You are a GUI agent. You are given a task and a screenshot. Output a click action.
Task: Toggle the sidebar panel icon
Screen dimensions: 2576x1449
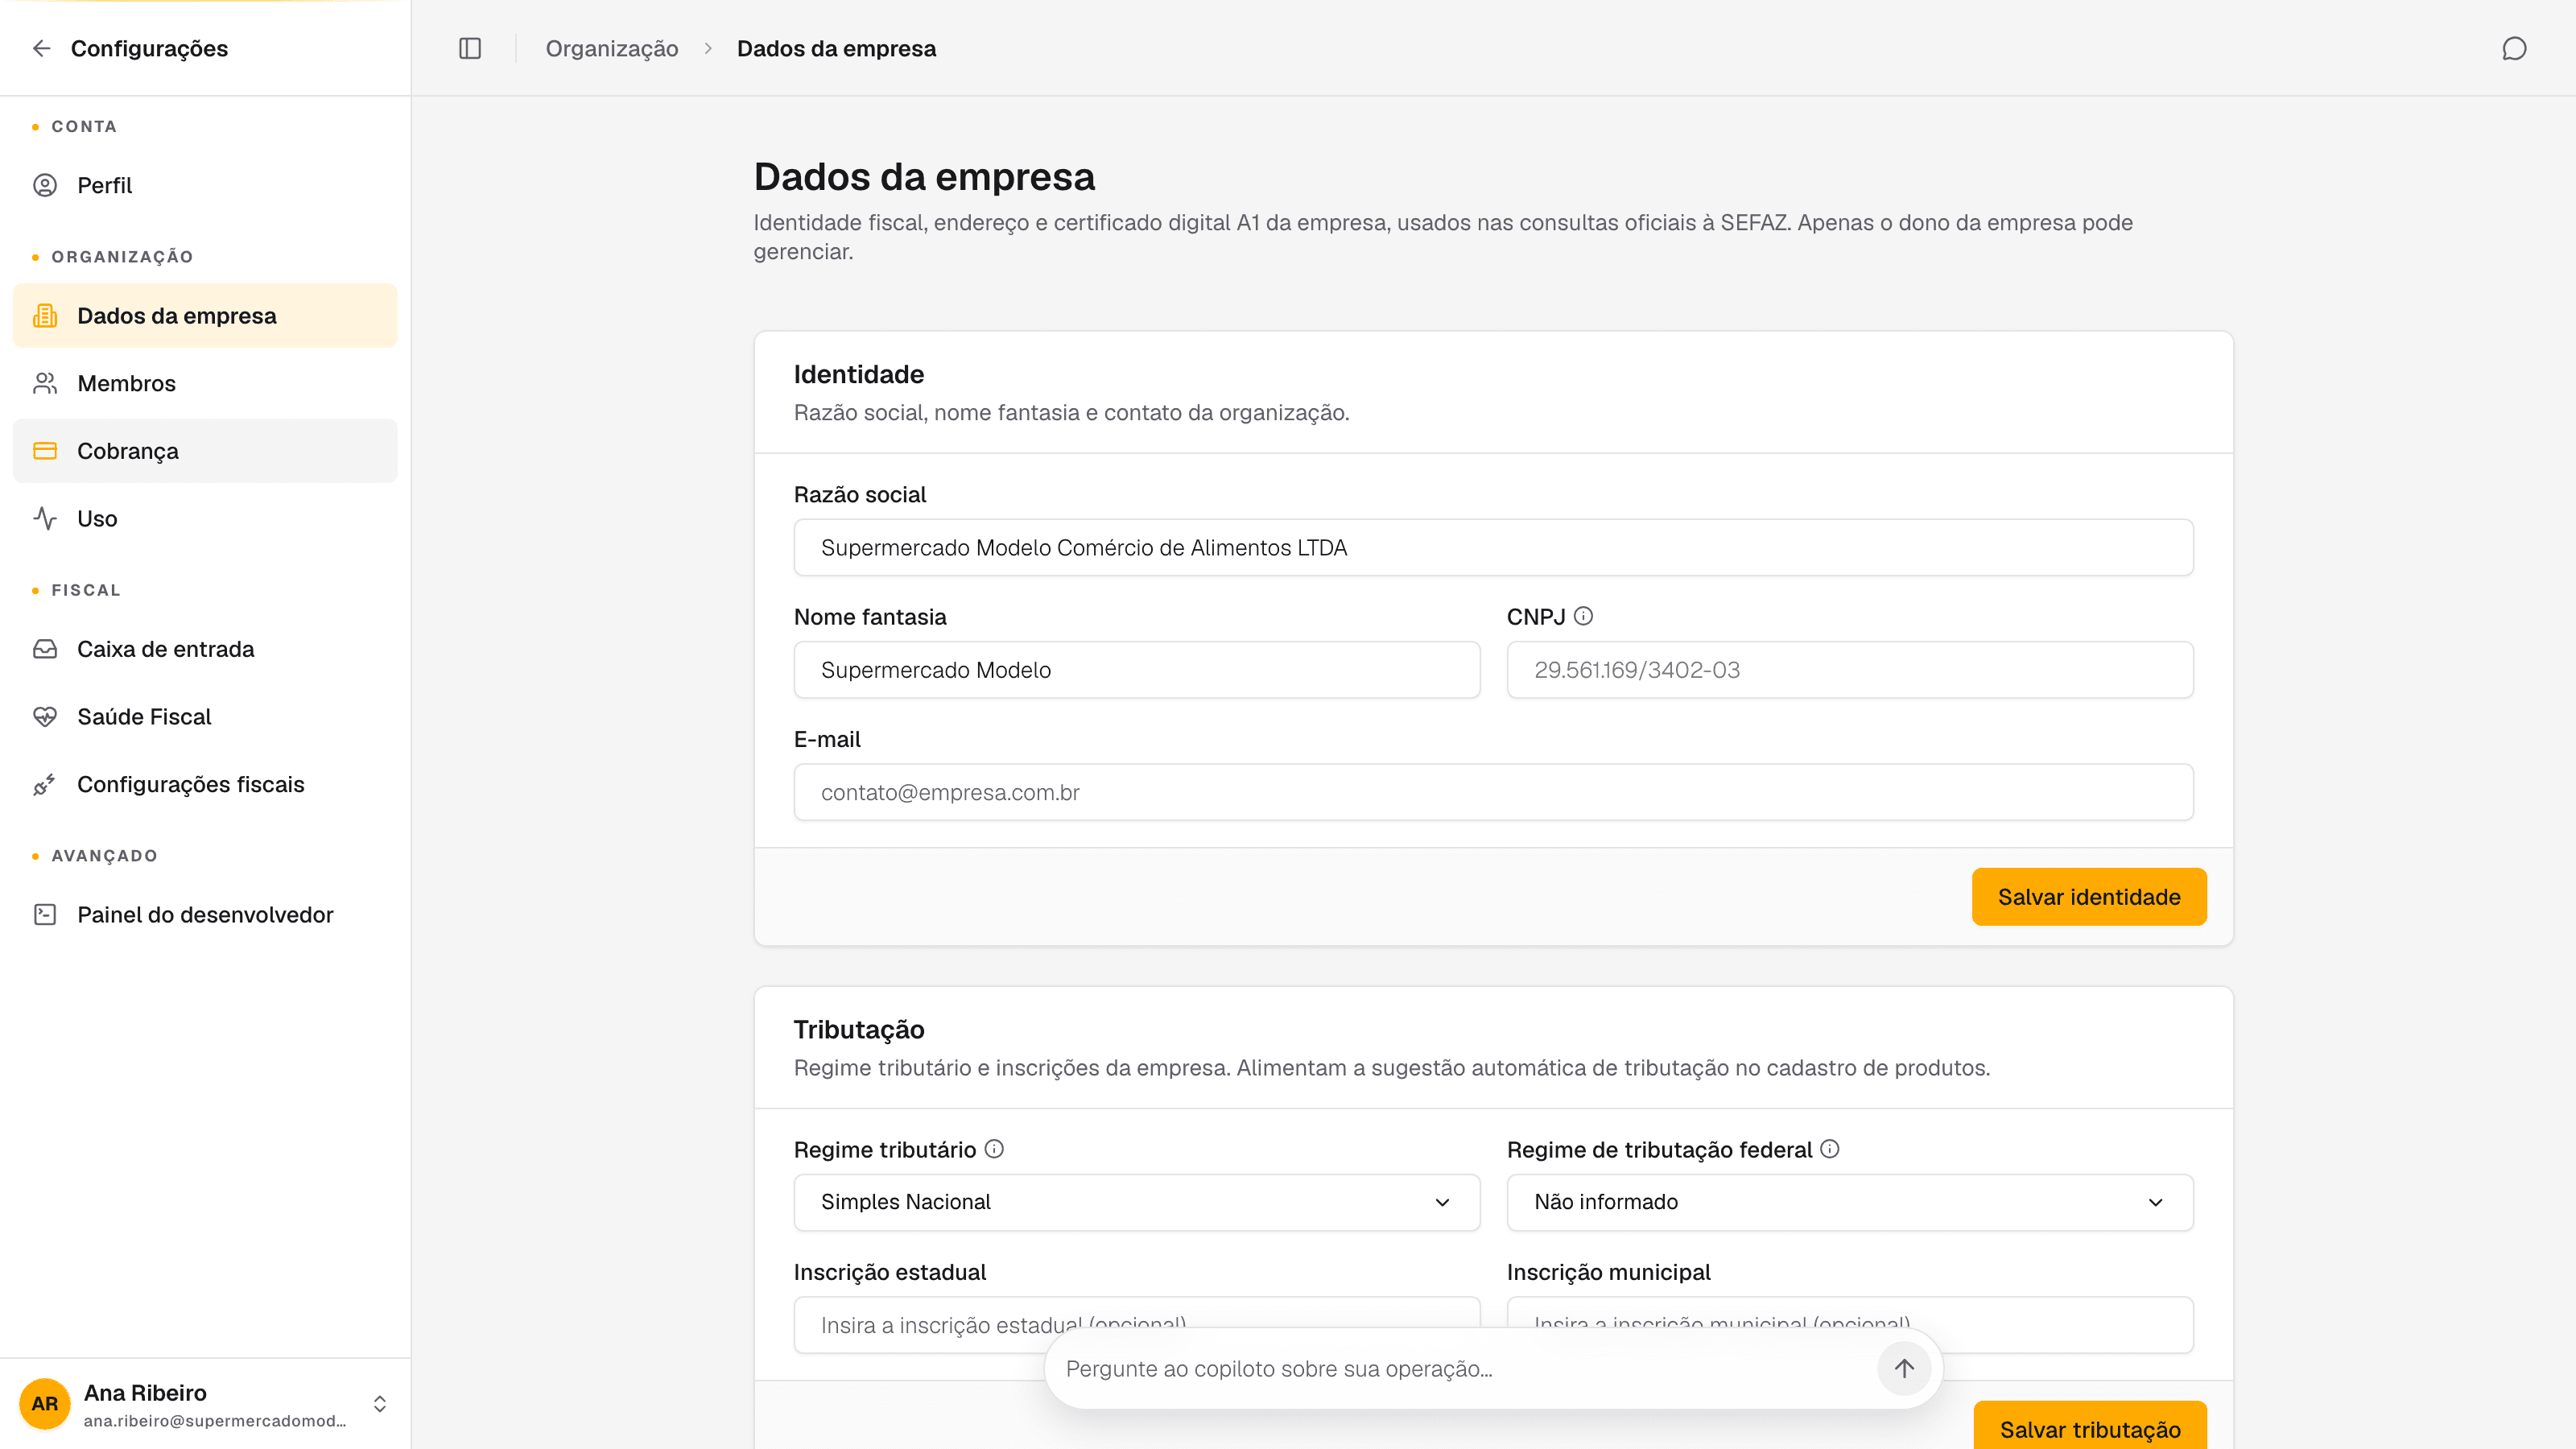pos(470,48)
